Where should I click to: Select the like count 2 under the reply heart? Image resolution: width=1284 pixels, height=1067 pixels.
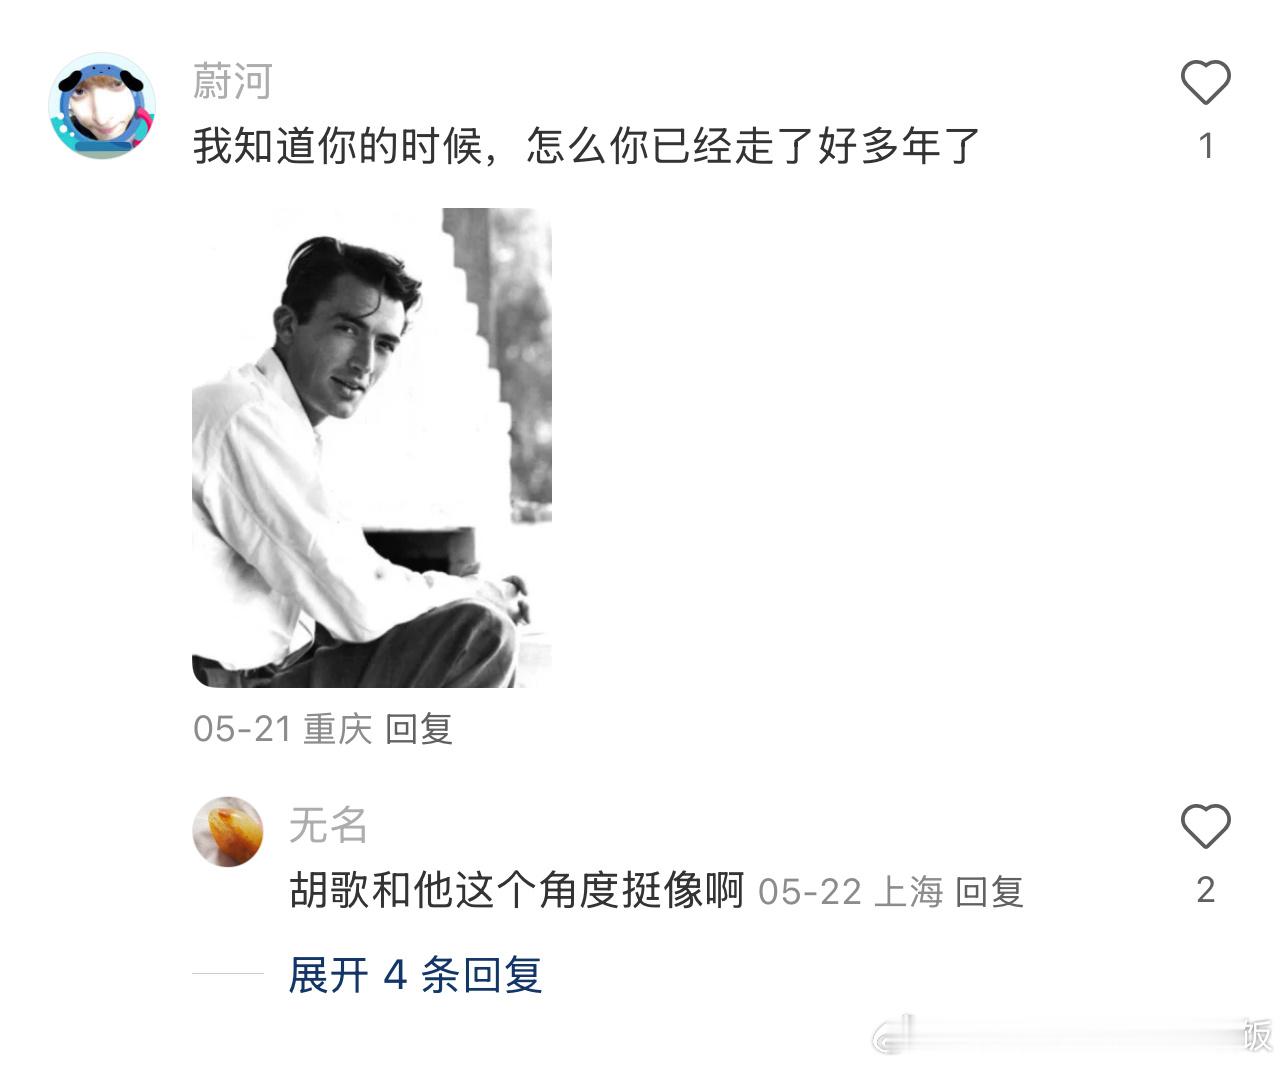tap(1206, 889)
